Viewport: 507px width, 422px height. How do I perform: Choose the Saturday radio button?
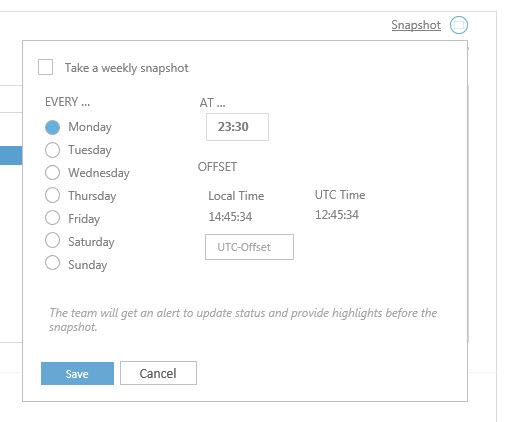[52, 240]
